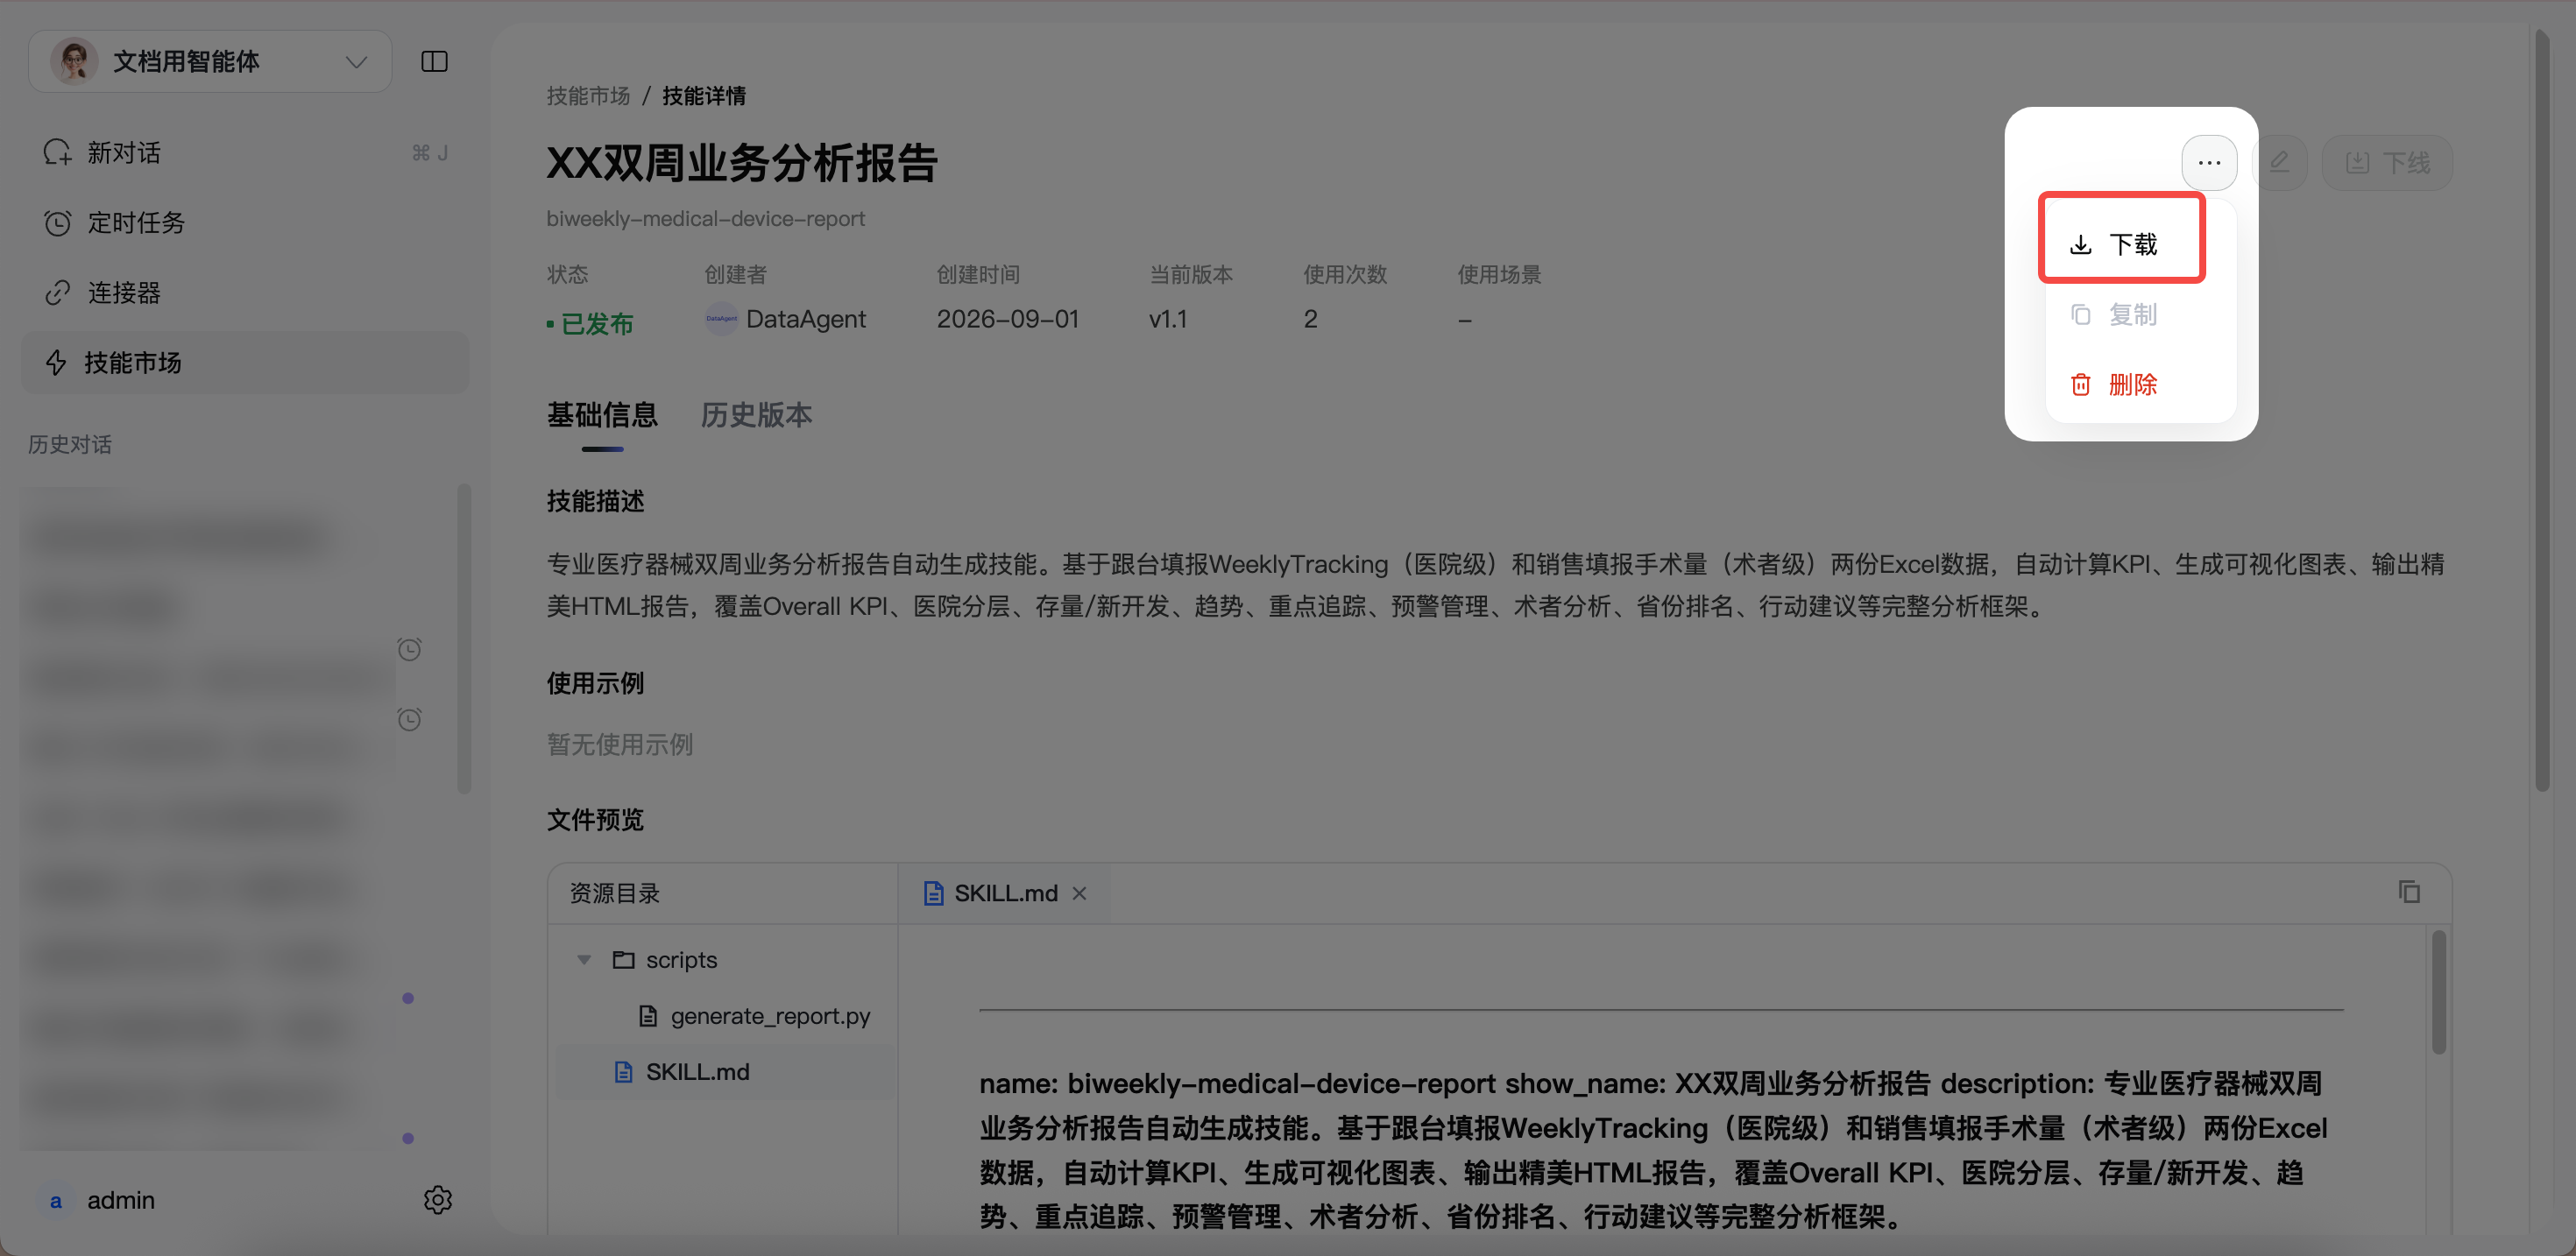Click the history list scrollbar

(463, 638)
